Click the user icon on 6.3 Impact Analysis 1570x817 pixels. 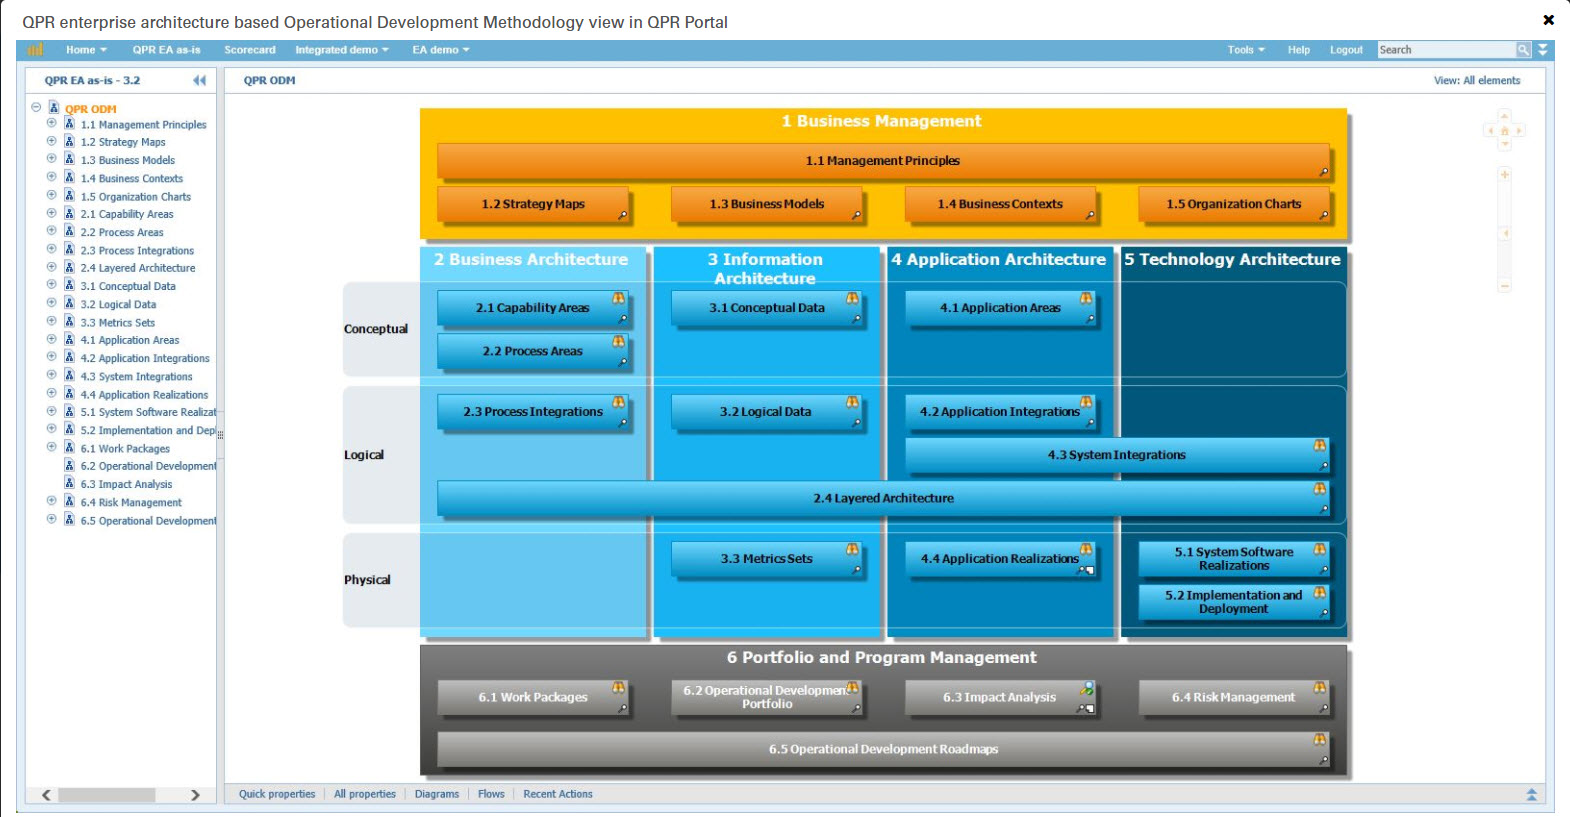tap(1086, 689)
